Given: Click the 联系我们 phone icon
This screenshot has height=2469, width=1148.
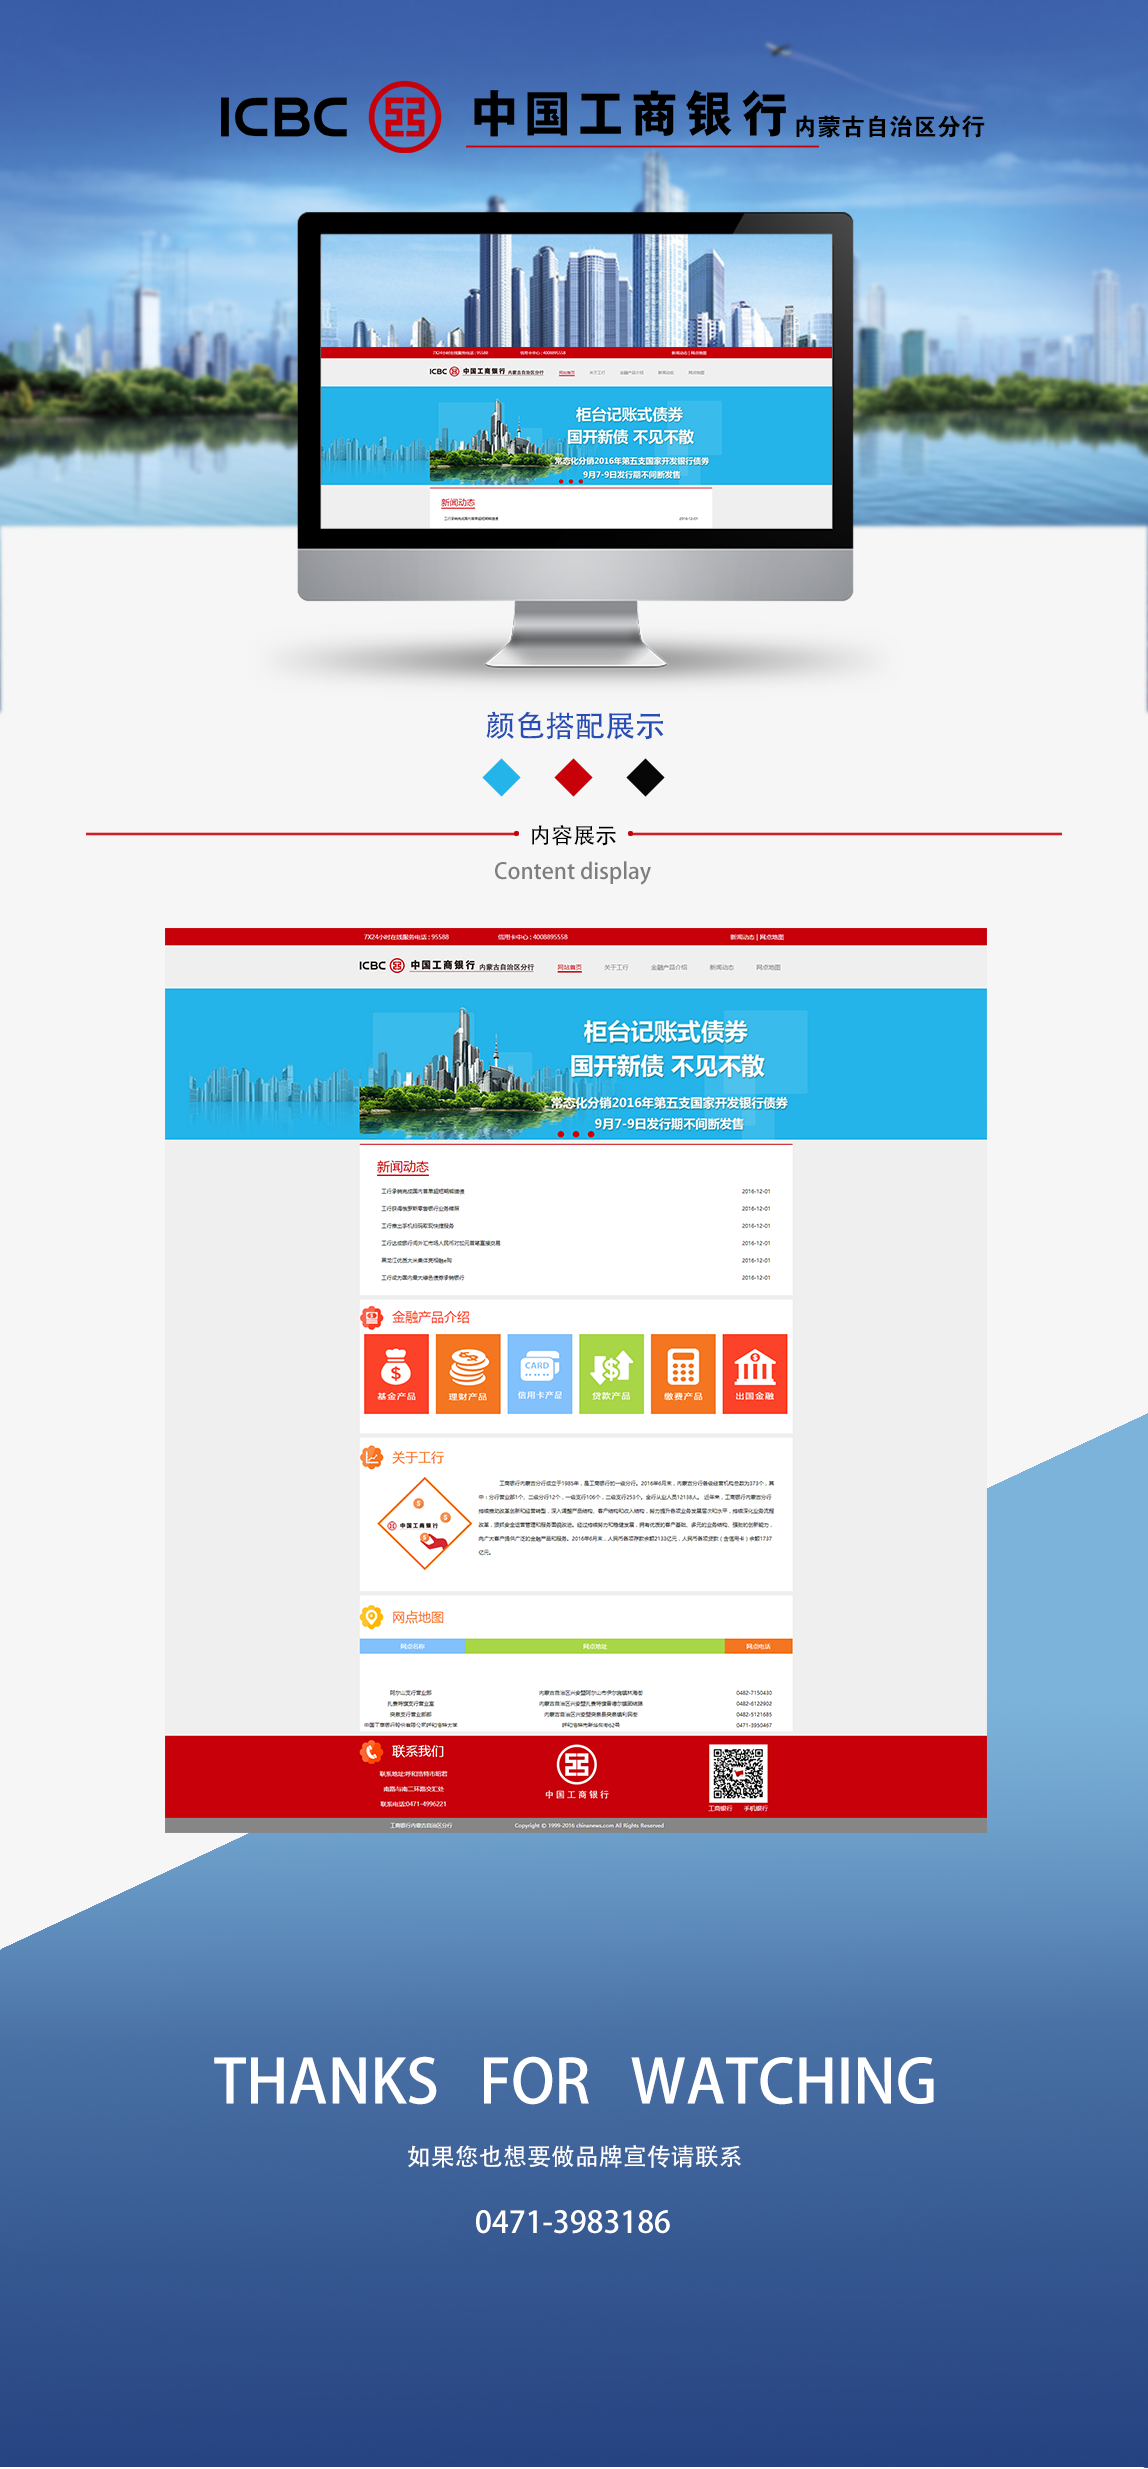Looking at the screenshot, I should (x=372, y=1751).
